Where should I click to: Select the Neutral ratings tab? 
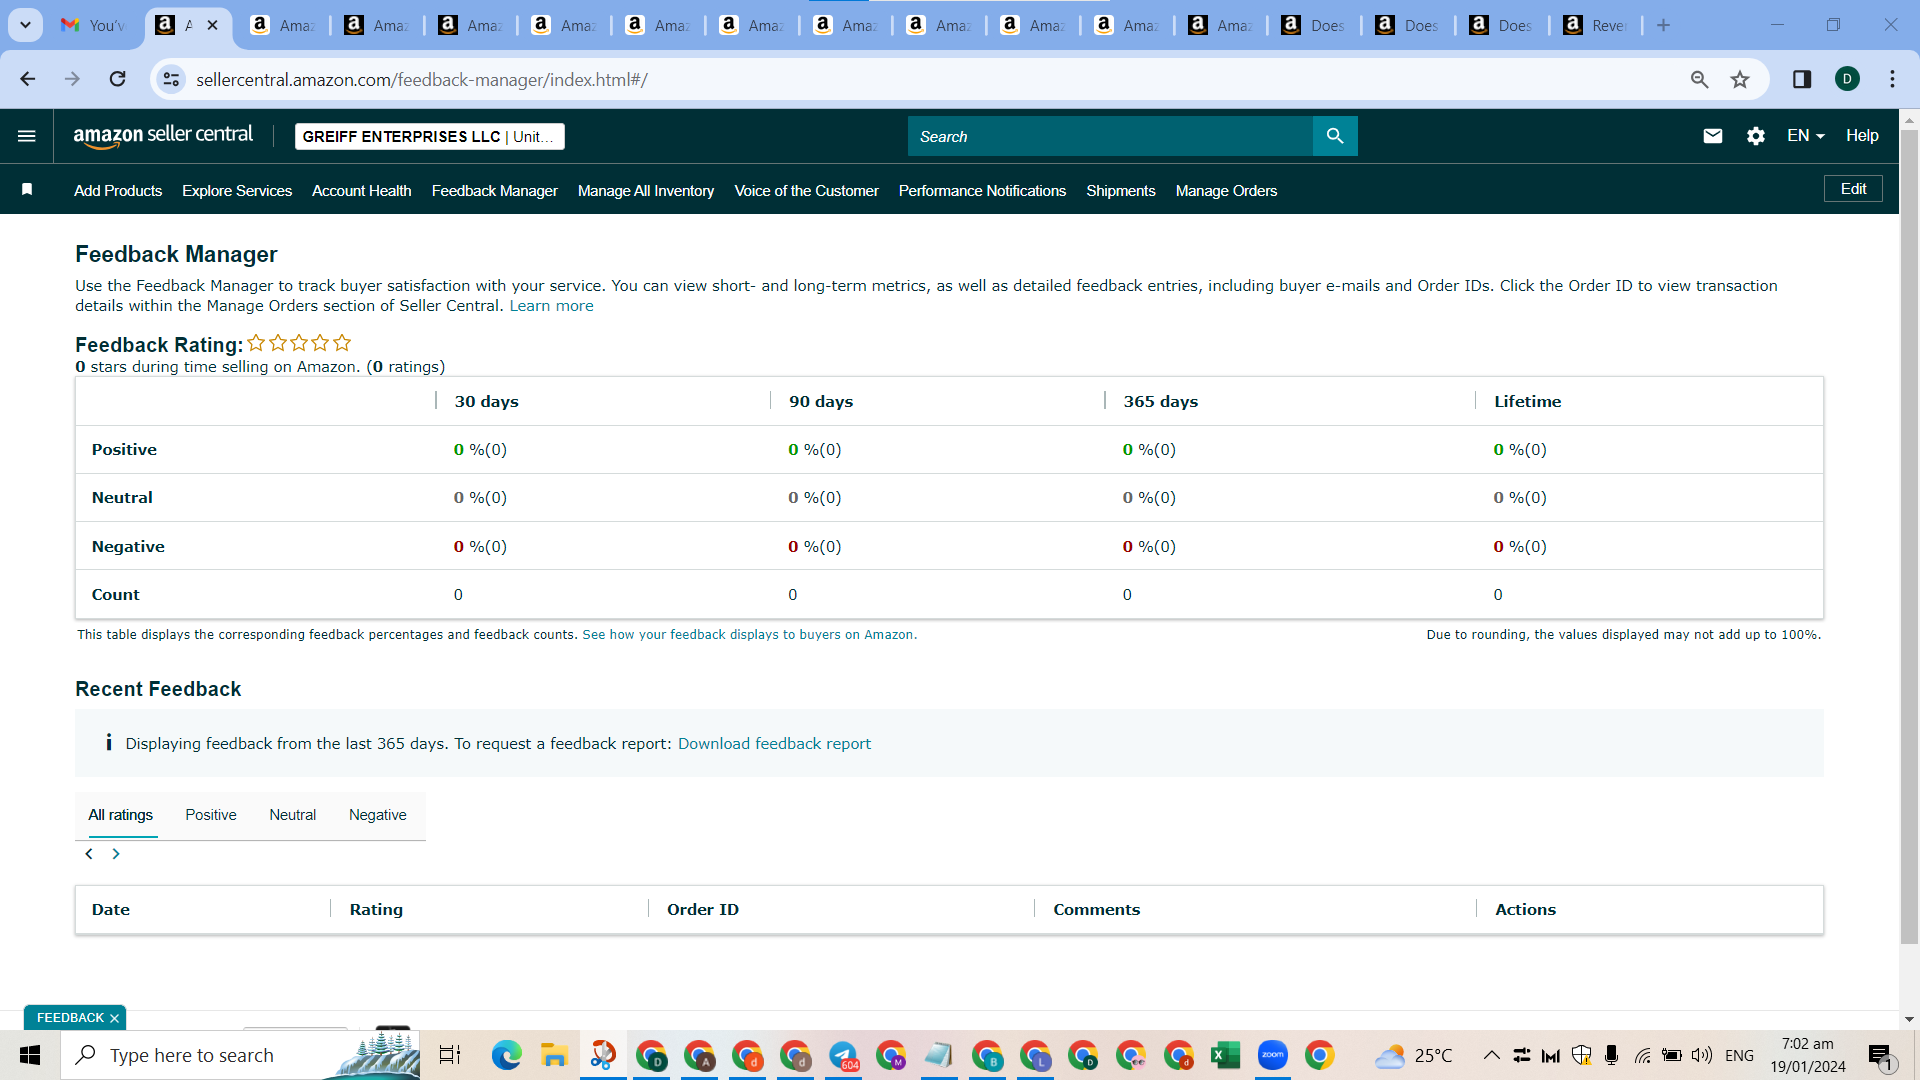[x=292, y=815]
